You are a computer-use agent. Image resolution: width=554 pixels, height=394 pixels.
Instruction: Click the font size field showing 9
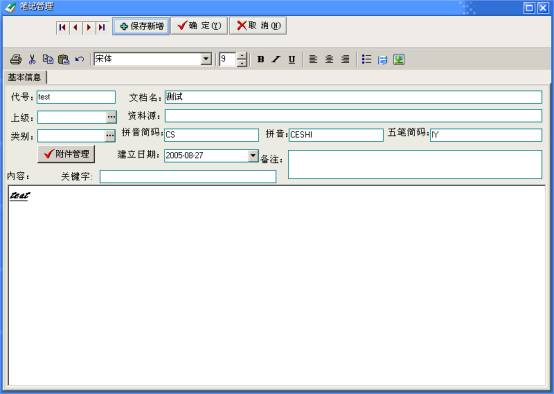[228, 59]
